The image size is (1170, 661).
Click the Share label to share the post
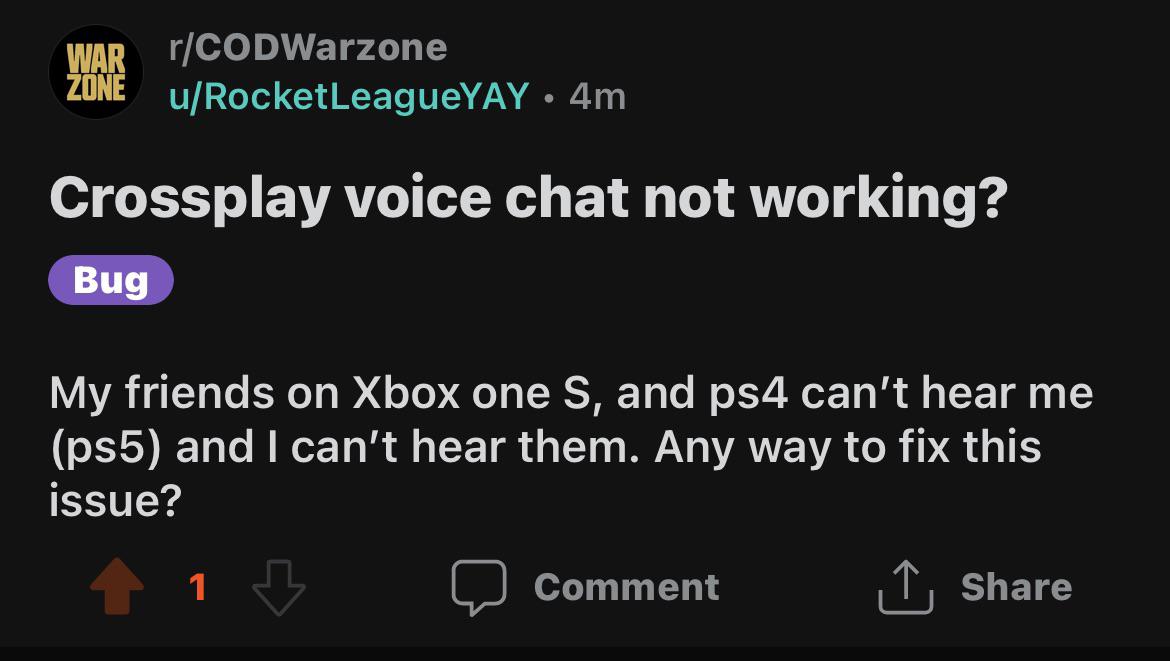(x=1017, y=588)
